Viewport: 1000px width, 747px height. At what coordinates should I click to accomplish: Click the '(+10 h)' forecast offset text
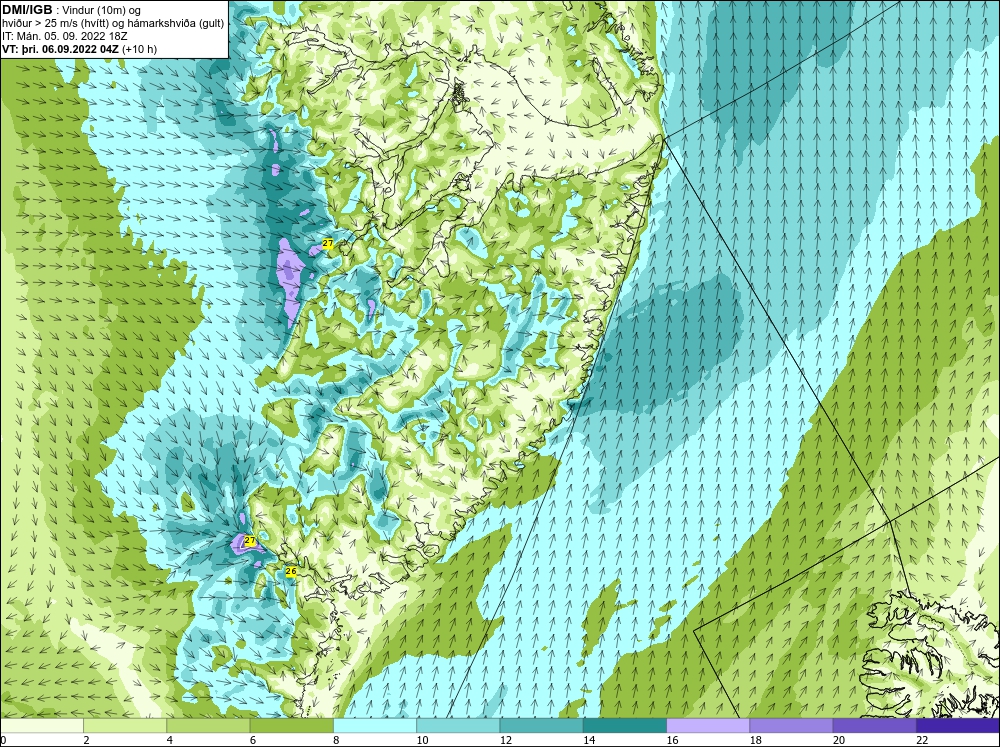[140, 48]
